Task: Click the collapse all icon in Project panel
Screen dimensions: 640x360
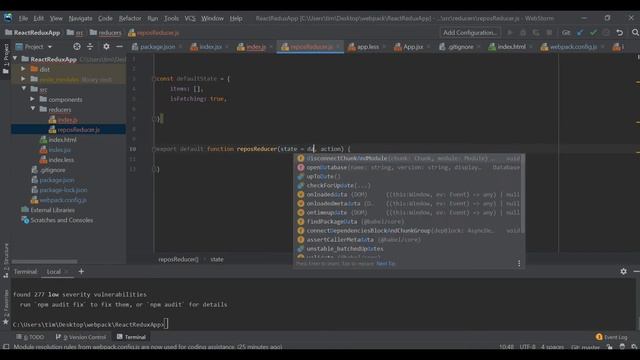Action: [90, 47]
